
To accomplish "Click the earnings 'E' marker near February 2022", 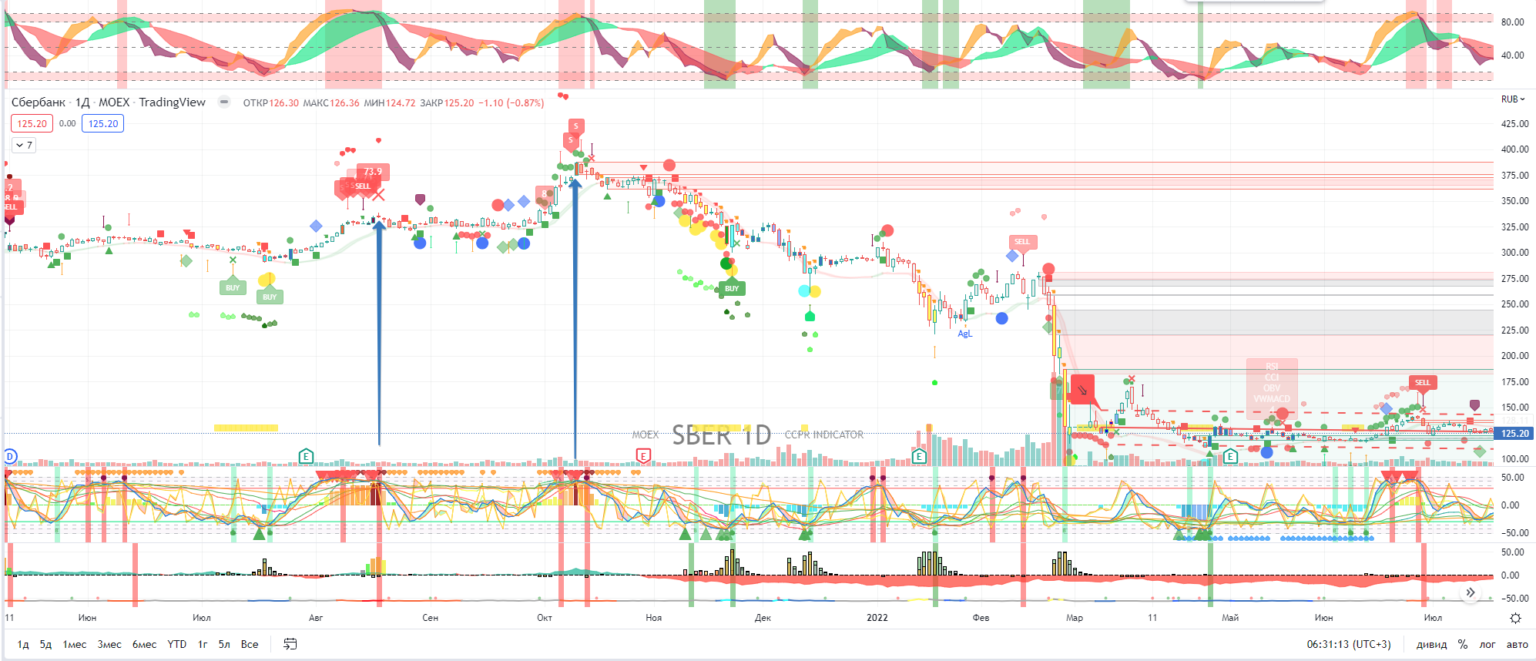I will [x=919, y=456].
